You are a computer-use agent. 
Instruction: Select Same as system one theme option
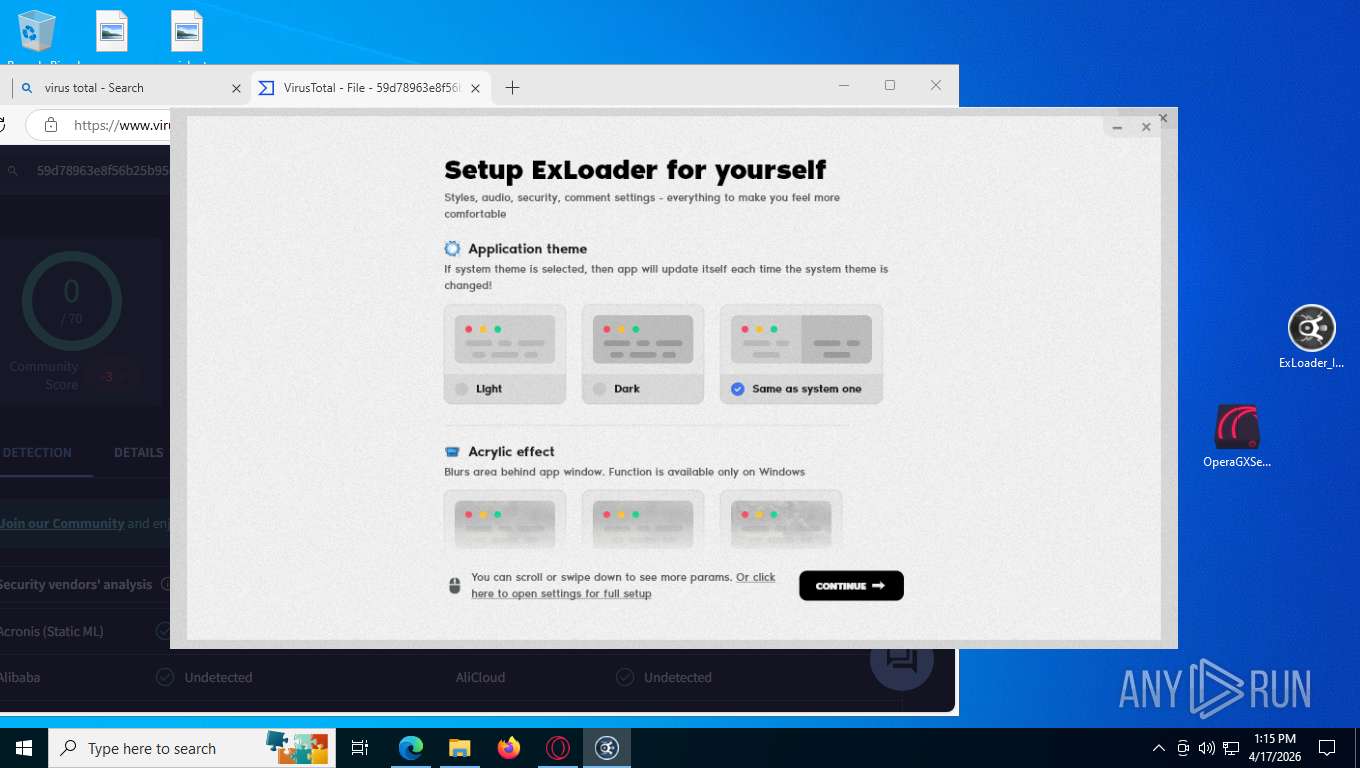click(x=737, y=389)
